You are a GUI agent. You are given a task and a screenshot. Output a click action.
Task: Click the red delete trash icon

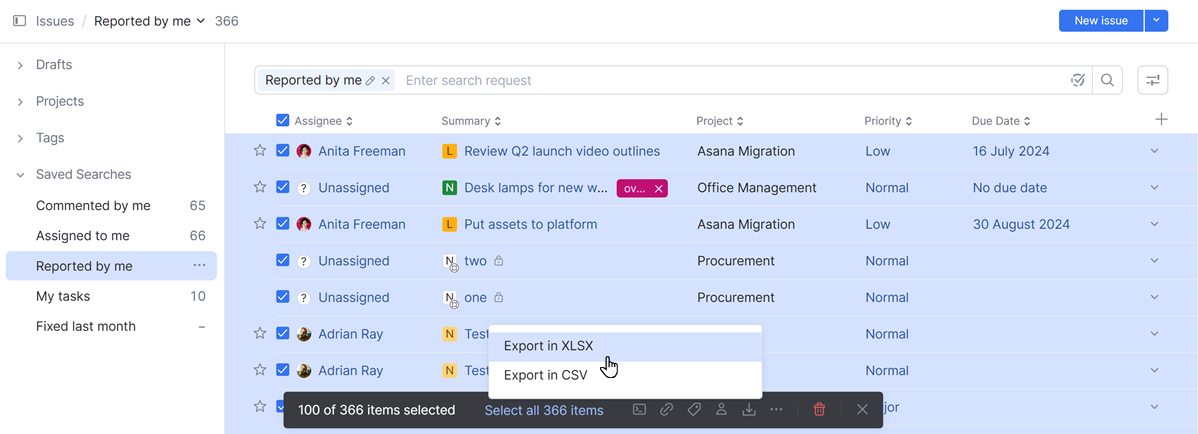tap(819, 410)
